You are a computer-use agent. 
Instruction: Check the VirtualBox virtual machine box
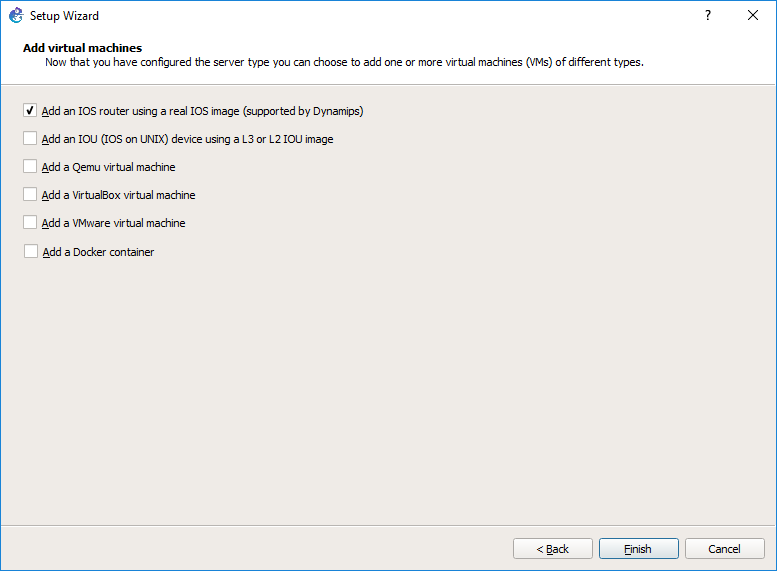point(30,194)
